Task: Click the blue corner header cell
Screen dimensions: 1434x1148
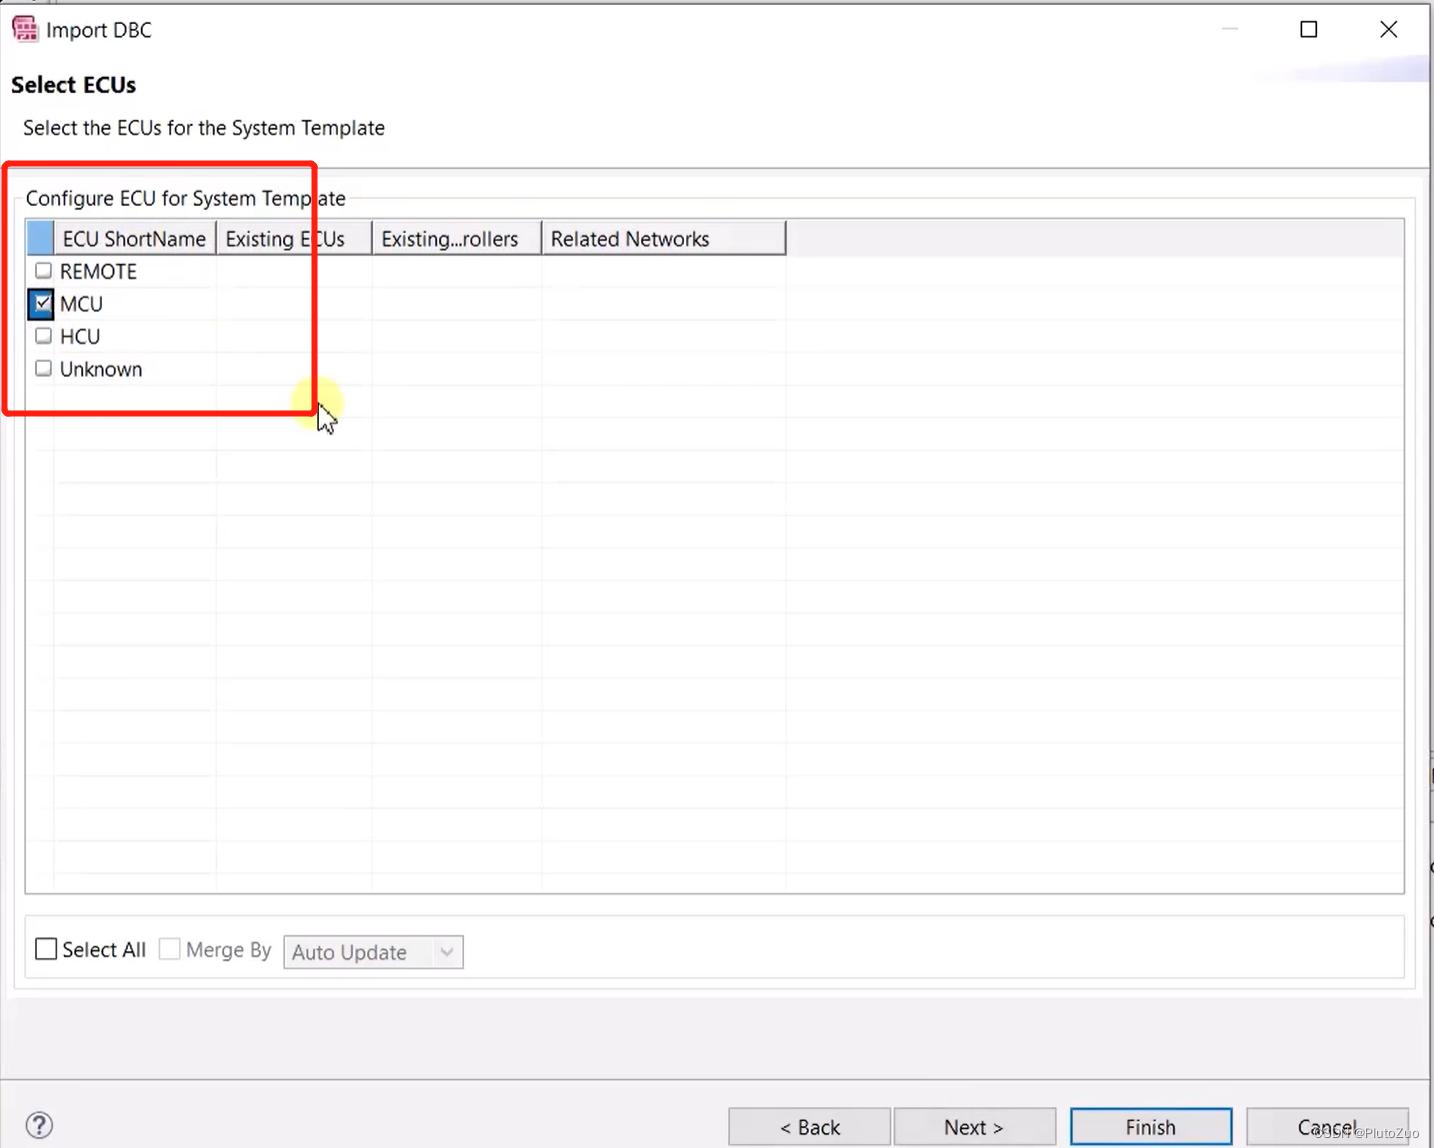Action: click(40, 239)
